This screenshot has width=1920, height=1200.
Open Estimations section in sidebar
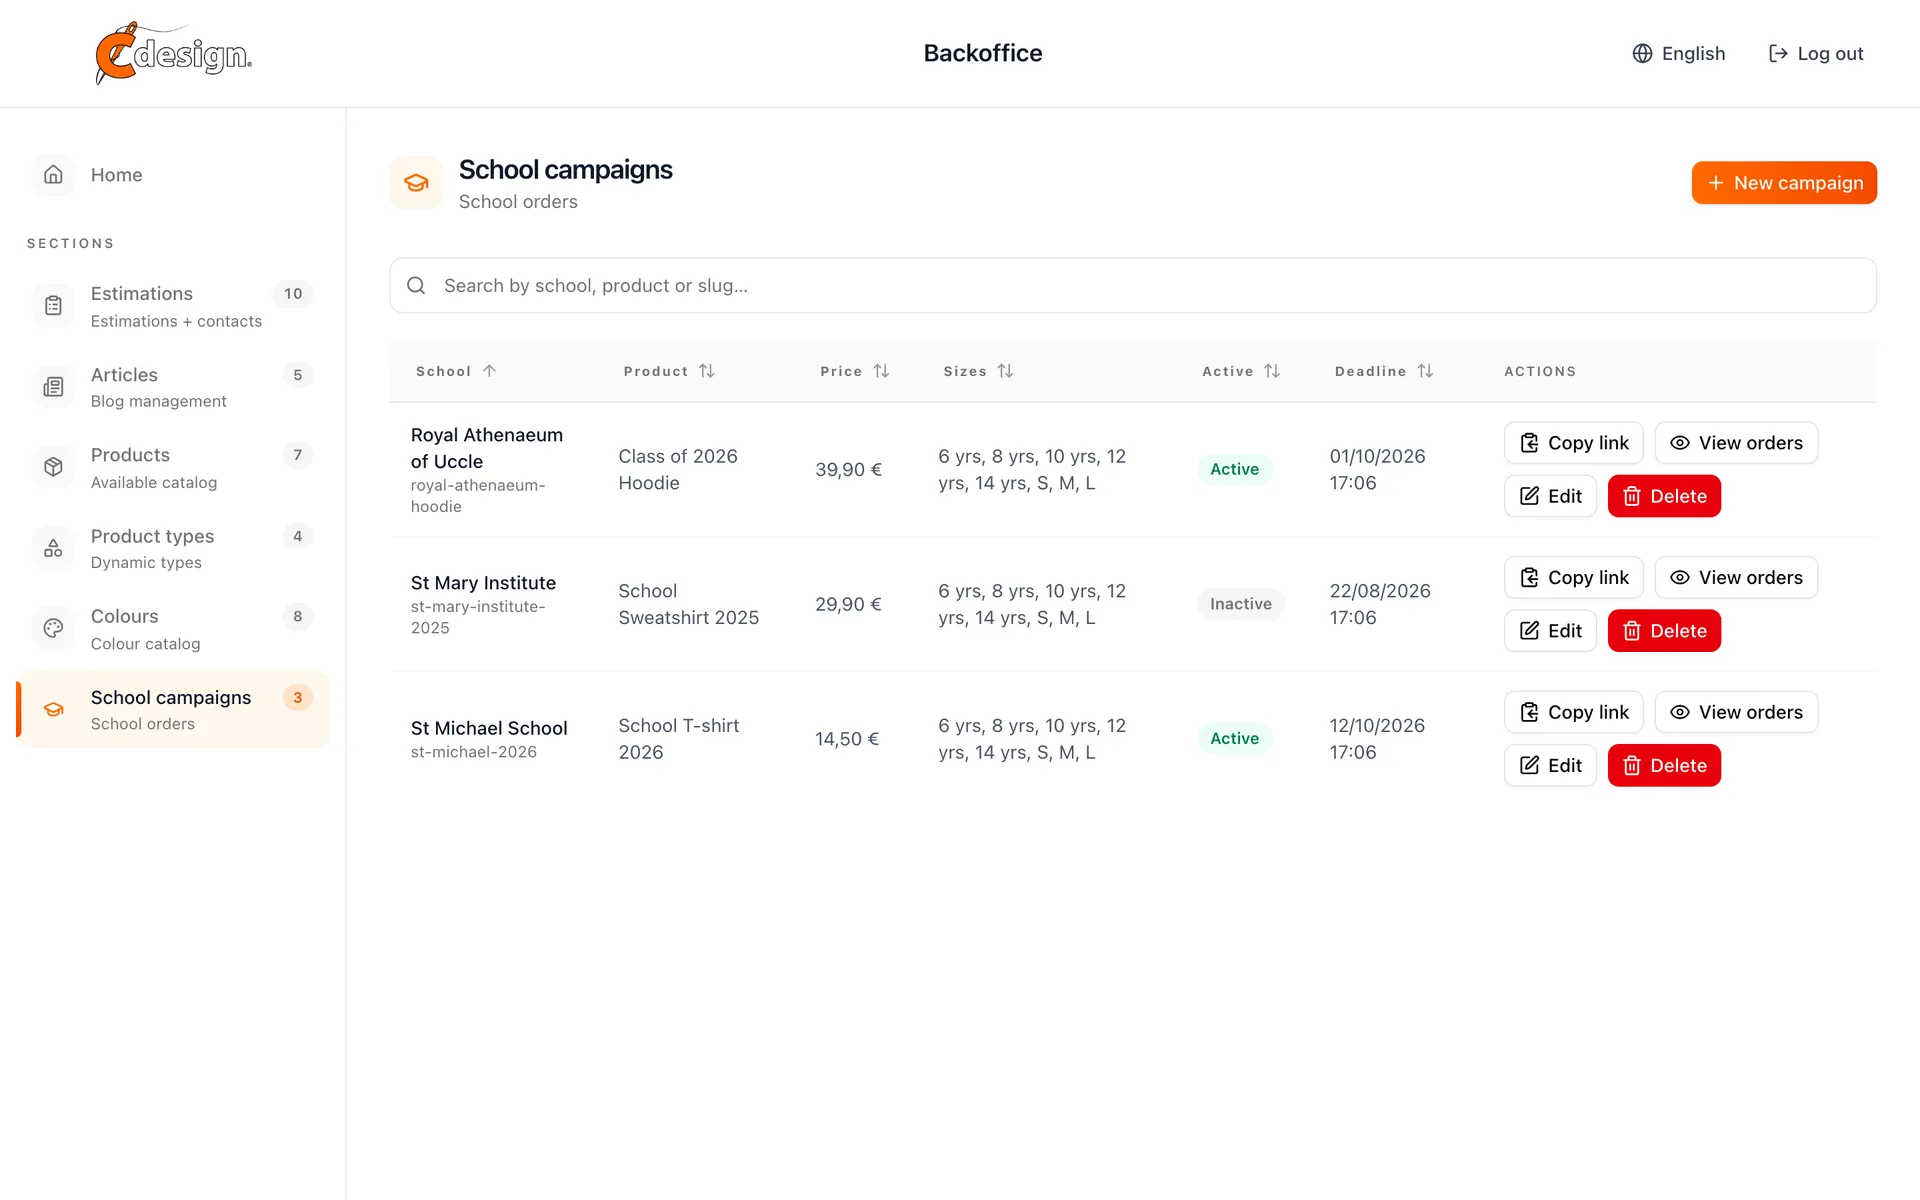(x=172, y=306)
